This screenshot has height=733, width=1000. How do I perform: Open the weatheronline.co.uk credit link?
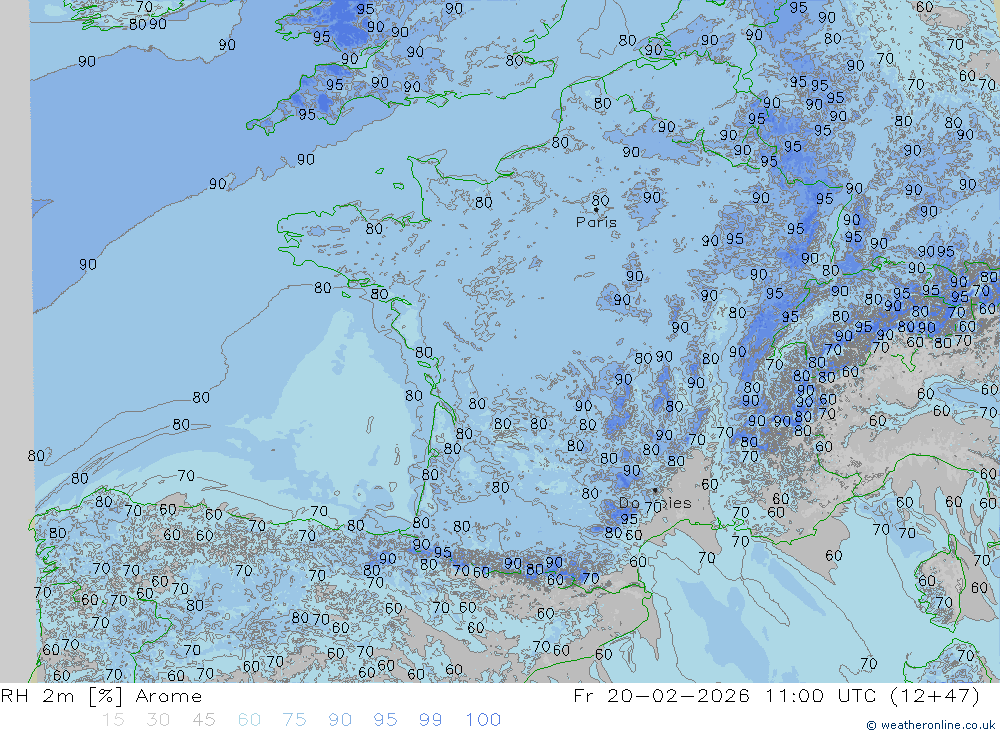(931, 725)
